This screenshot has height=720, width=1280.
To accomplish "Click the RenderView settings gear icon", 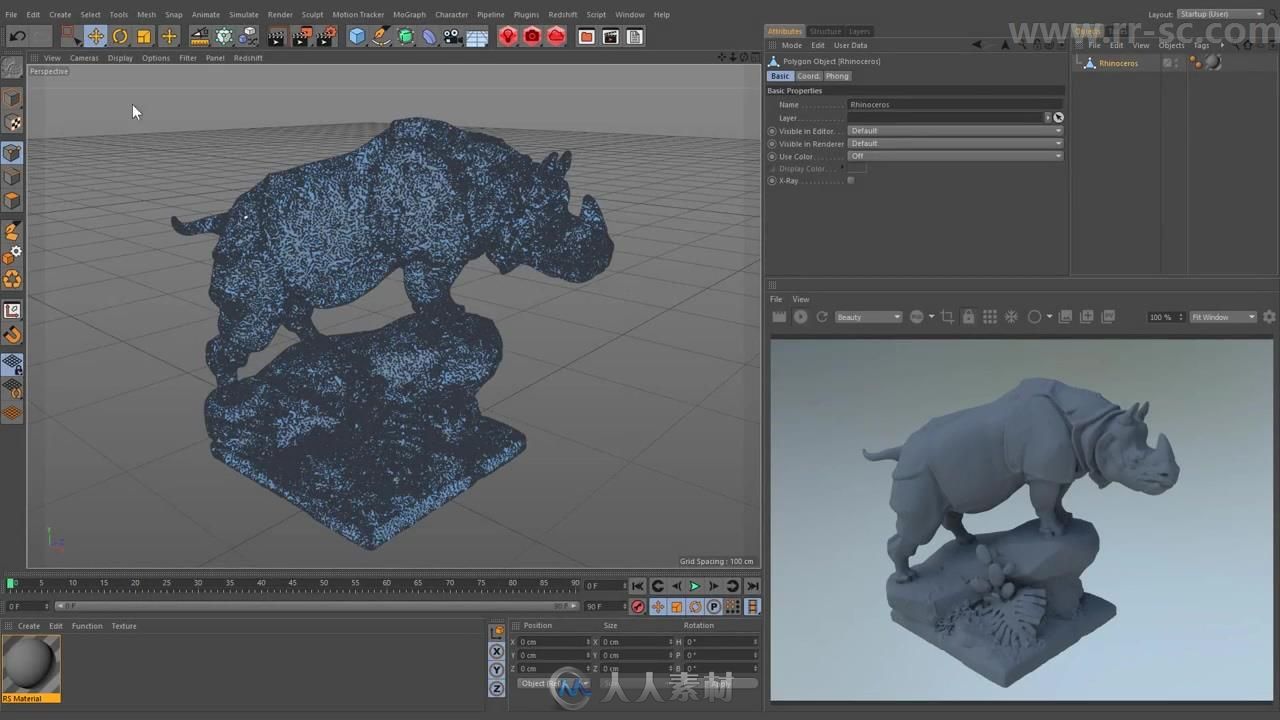I will point(1269,317).
